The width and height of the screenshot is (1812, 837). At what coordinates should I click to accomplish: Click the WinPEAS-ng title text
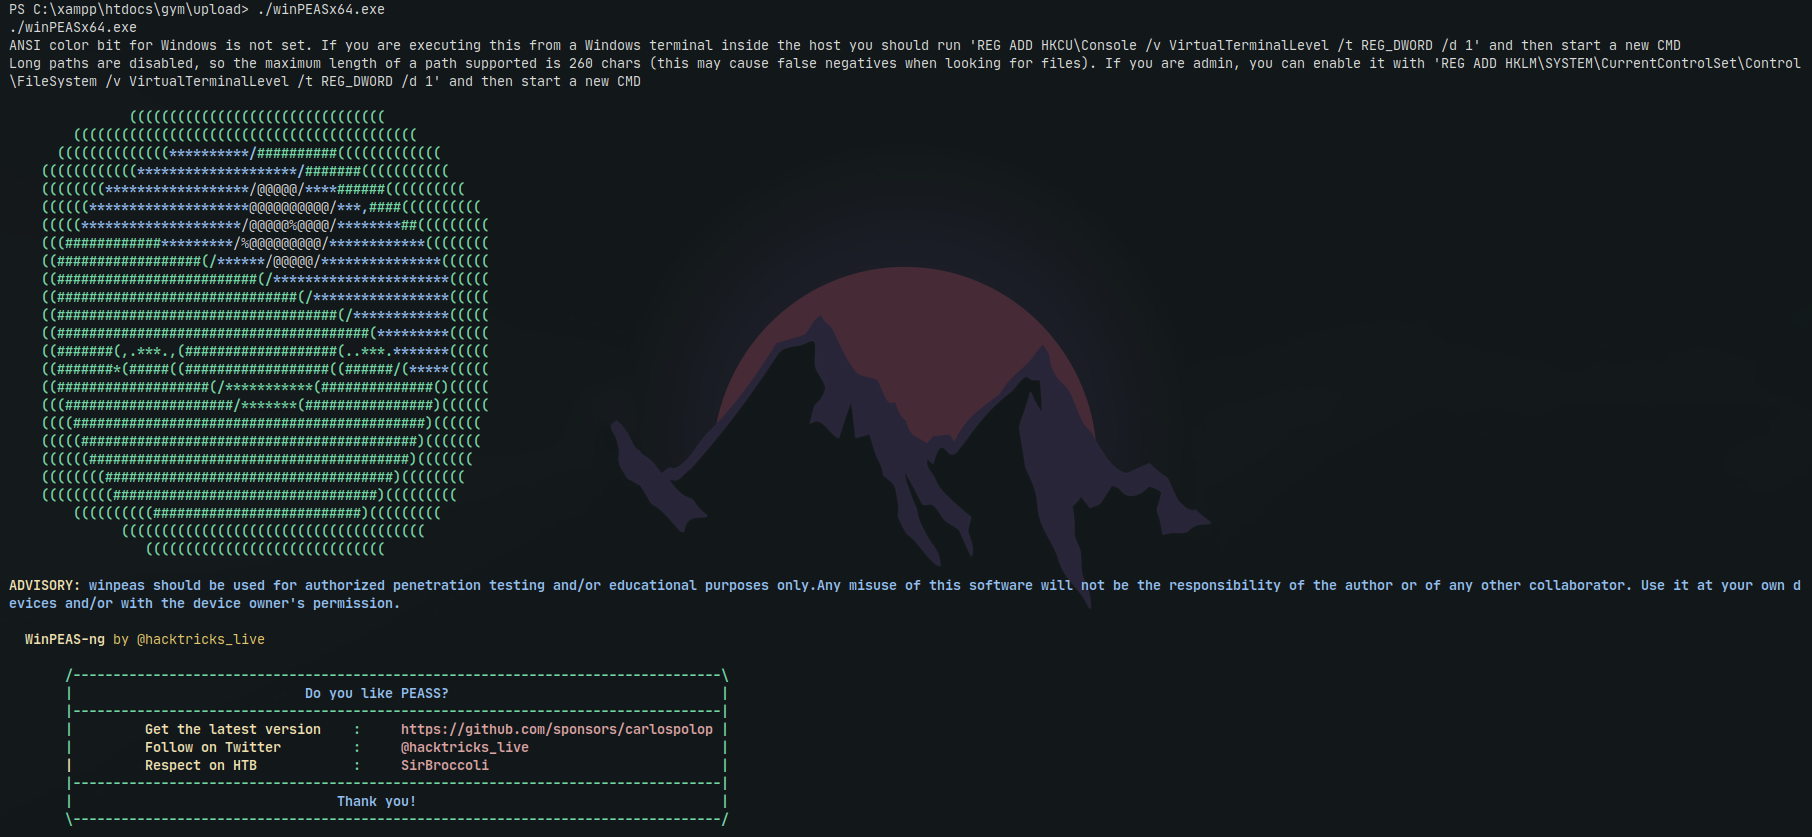tap(64, 639)
